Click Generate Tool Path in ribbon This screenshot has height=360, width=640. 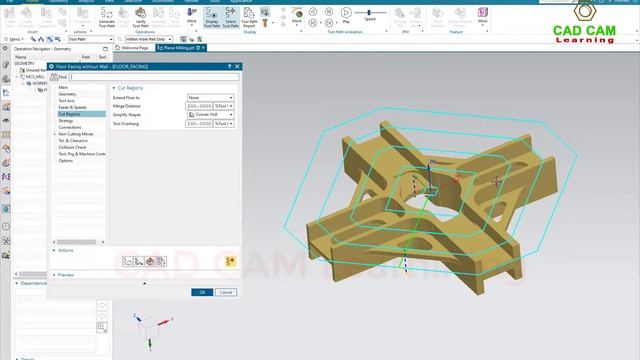point(107,18)
